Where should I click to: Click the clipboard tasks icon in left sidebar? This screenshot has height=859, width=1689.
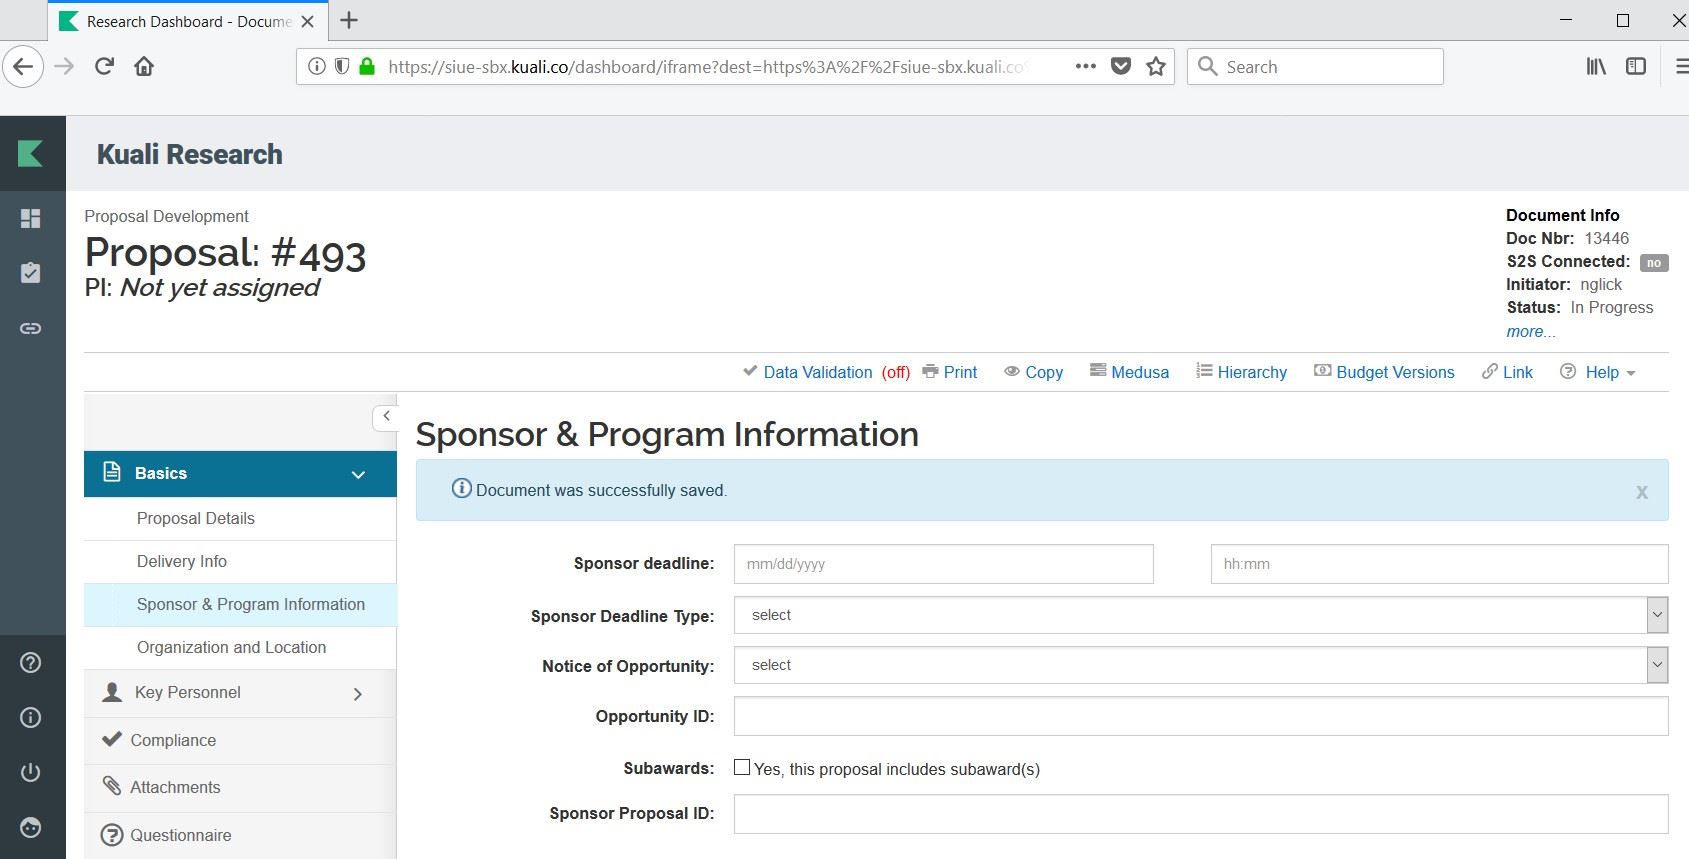coord(31,273)
